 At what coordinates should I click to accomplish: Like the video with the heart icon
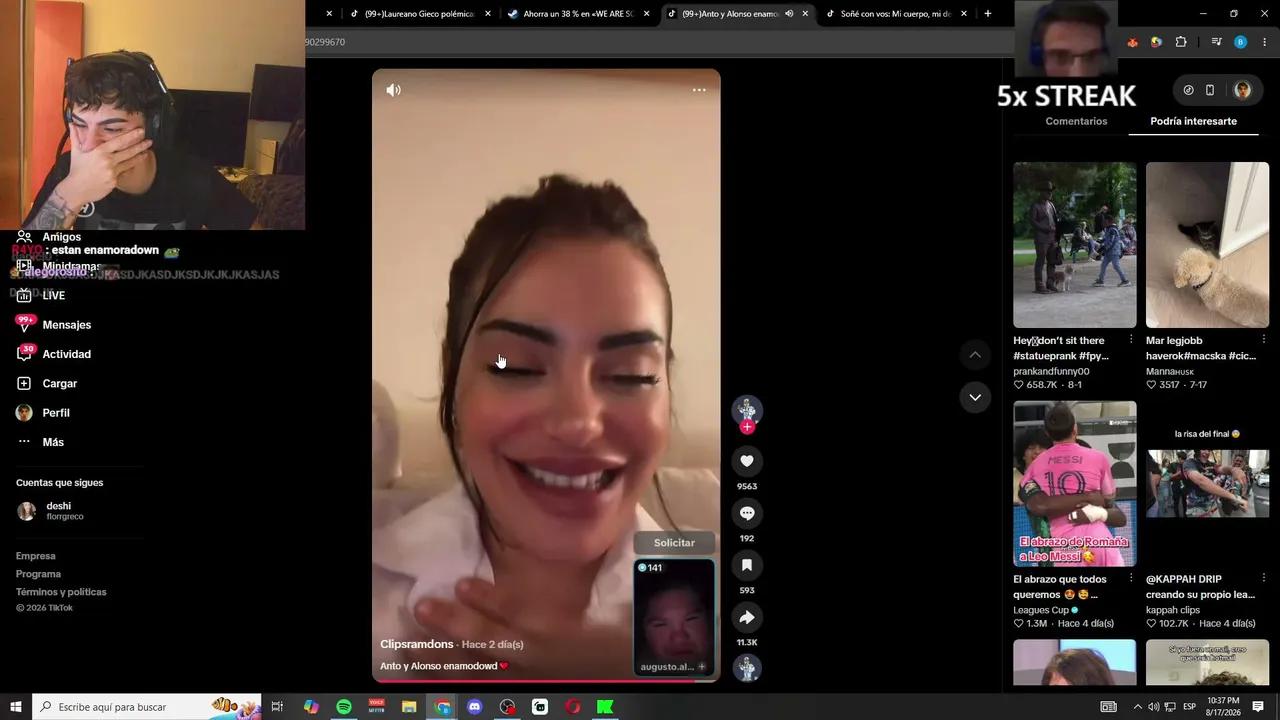(x=747, y=461)
